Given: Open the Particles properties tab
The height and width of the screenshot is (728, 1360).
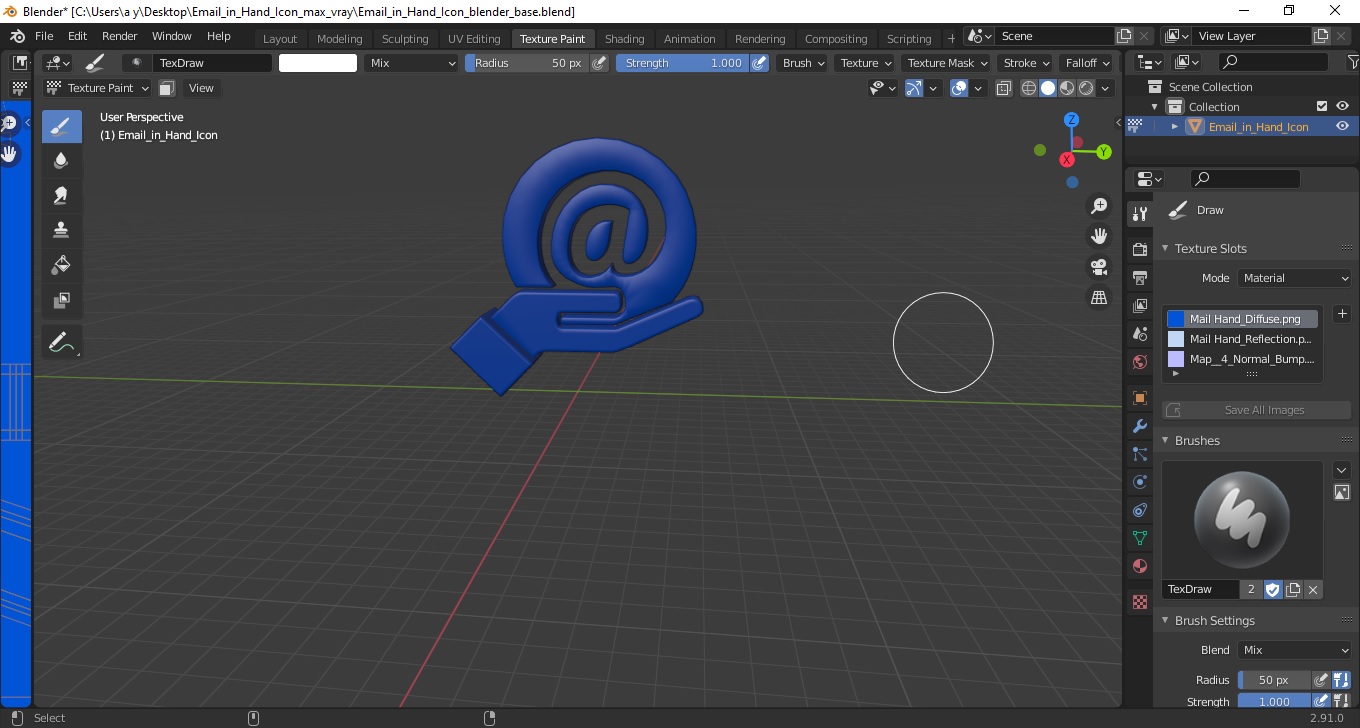Looking at the screenshot, I should pos(1139,454).
